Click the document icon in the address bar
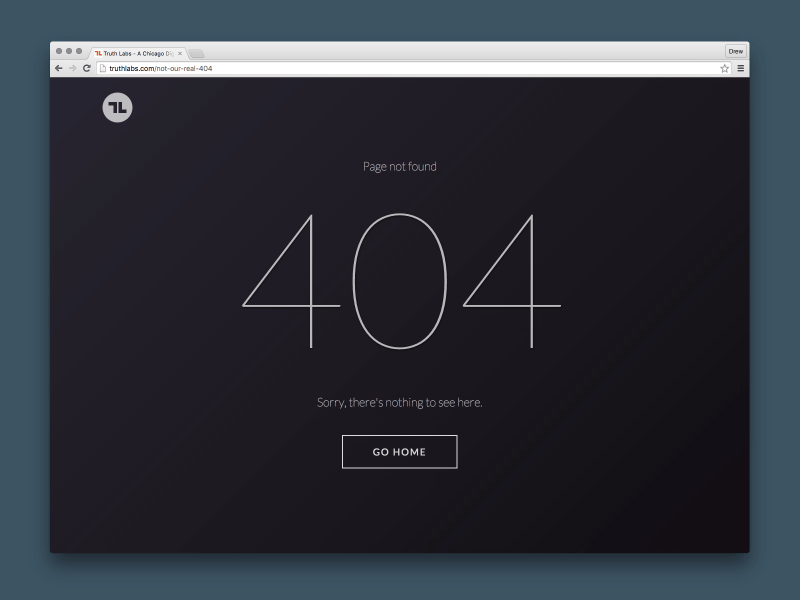Viewport: 800px width, 600px height. click(x=104, y=68)
